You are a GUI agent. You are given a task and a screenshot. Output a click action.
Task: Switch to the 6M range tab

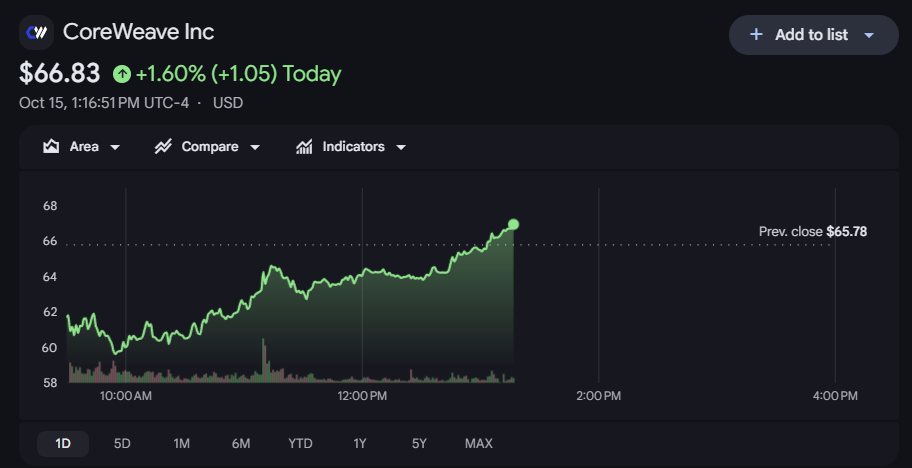[241, 444]
